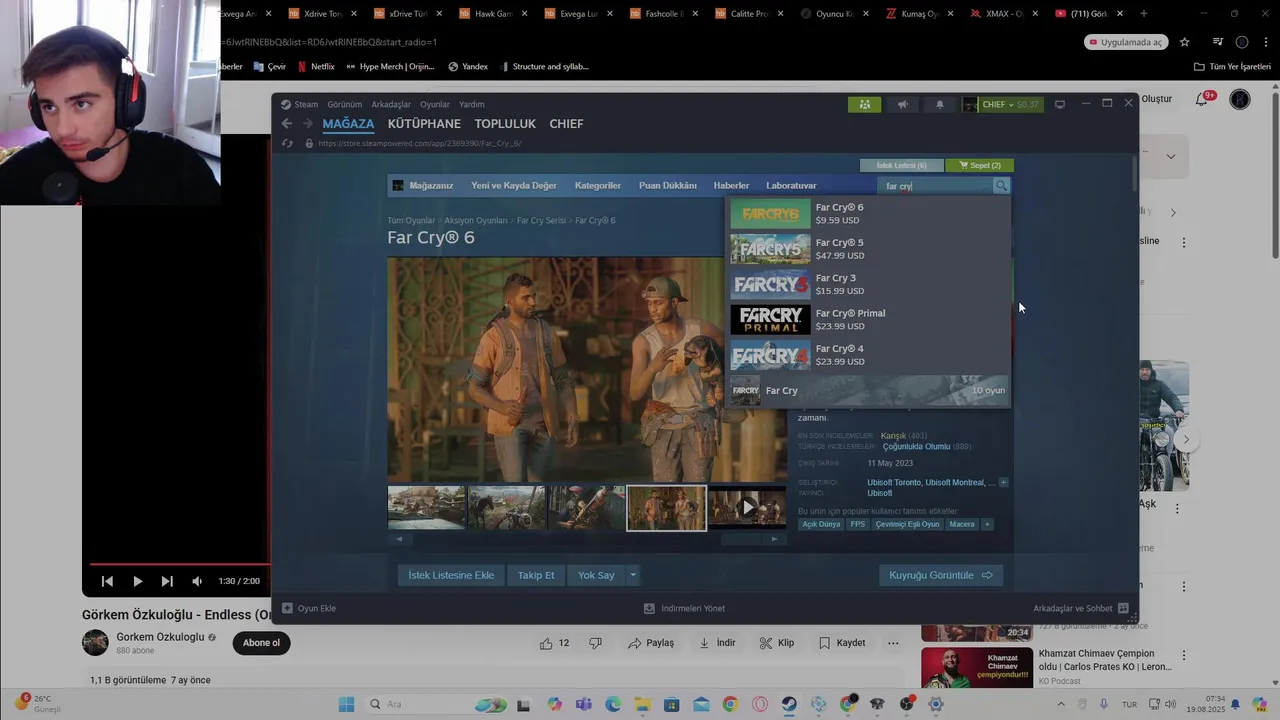Click Yok Say button
1280x720 pixels.
pyautogui.click(x=596, y=575)
